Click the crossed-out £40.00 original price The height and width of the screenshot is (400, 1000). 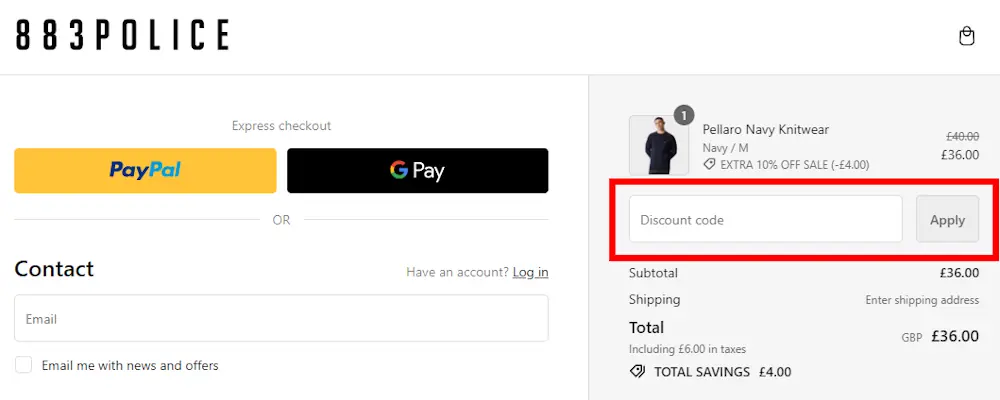tap(962, 136)
